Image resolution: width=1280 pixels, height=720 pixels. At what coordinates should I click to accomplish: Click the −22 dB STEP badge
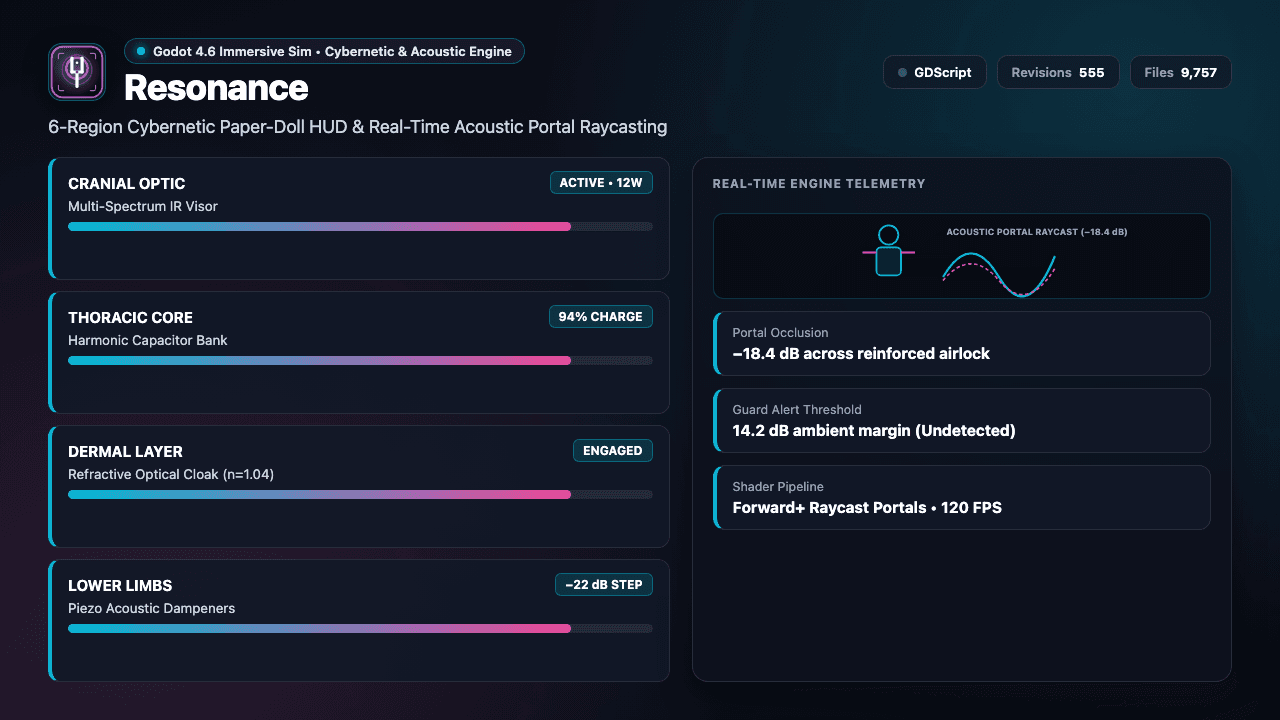click(604, 585)
